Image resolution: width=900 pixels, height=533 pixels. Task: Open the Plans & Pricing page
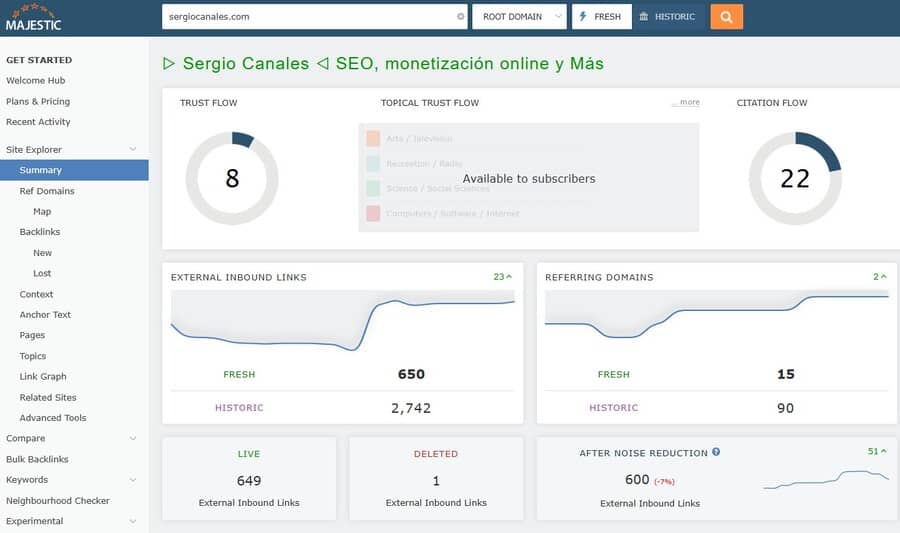[x=38, y=102]
